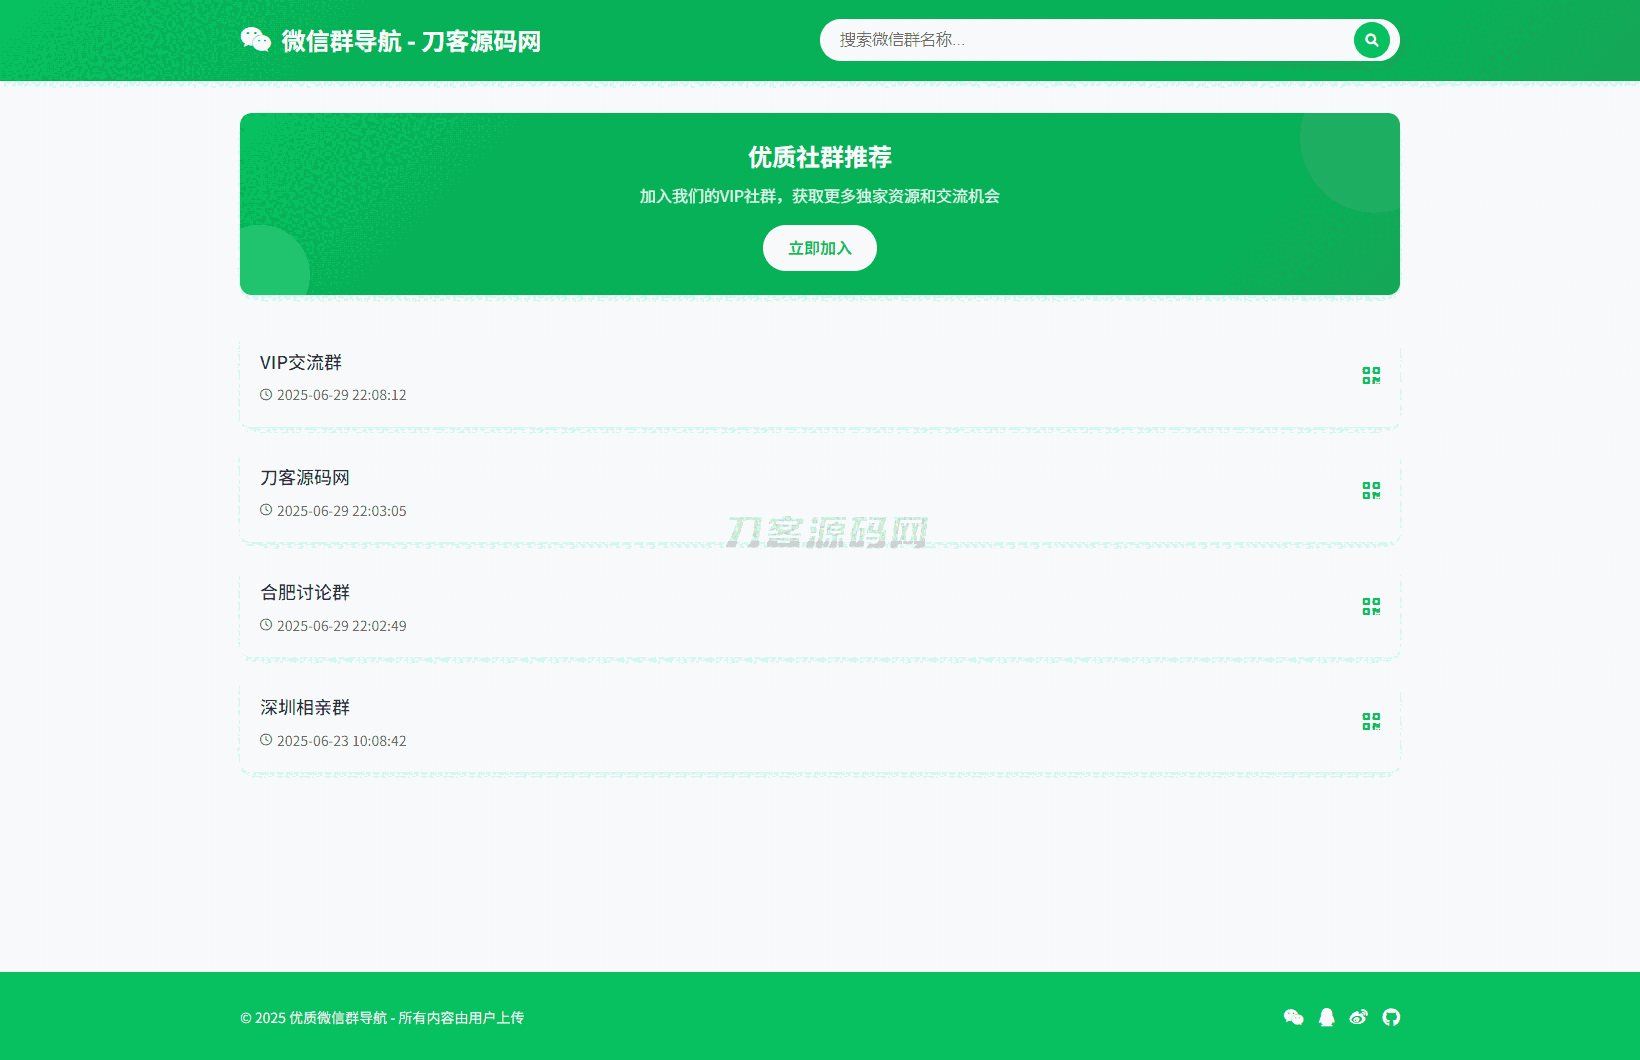The width and height of the screenshot is (1640, 1060).
Task: Show QR code for 刀客源码网
Action: (x=1371, y=490)
